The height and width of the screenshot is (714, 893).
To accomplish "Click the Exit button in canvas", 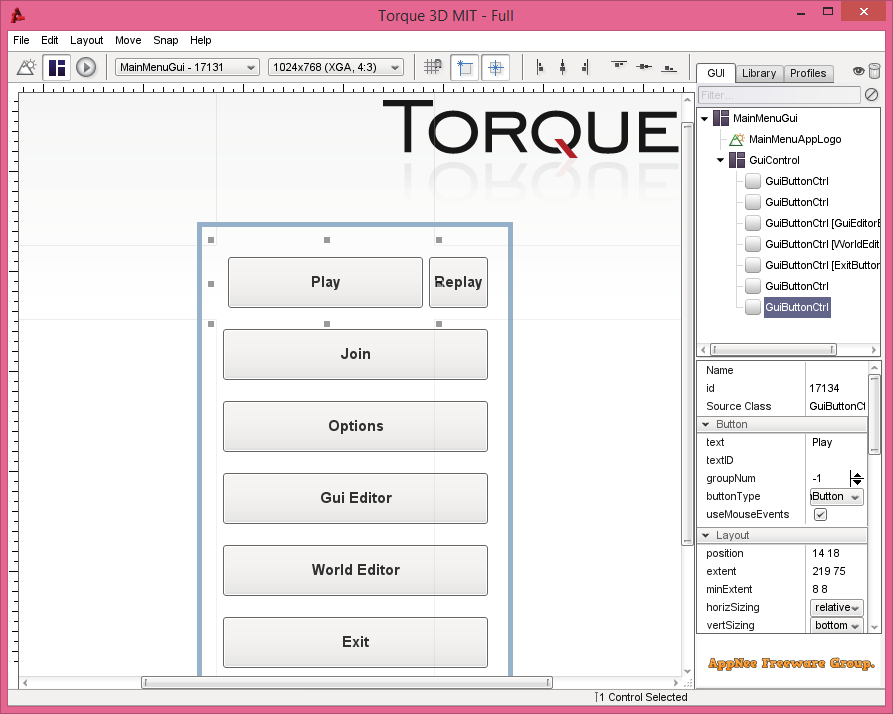I will [x=355, y=642].
